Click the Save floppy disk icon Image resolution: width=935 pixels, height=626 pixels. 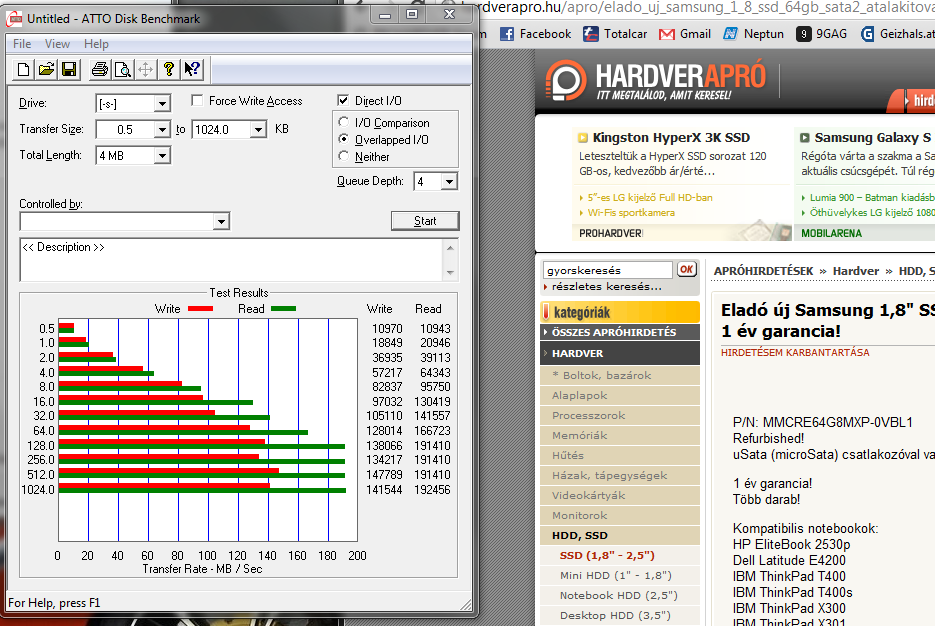click(69, 70)
